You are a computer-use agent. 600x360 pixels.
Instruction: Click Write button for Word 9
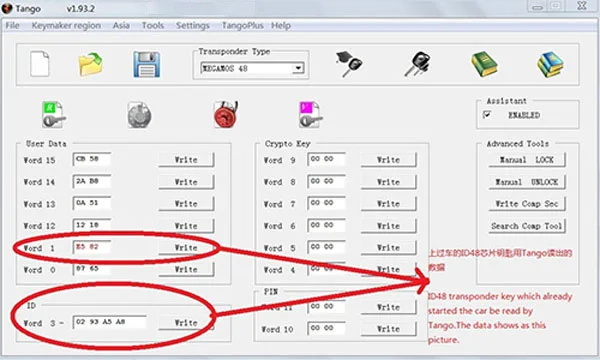(388, 160)
